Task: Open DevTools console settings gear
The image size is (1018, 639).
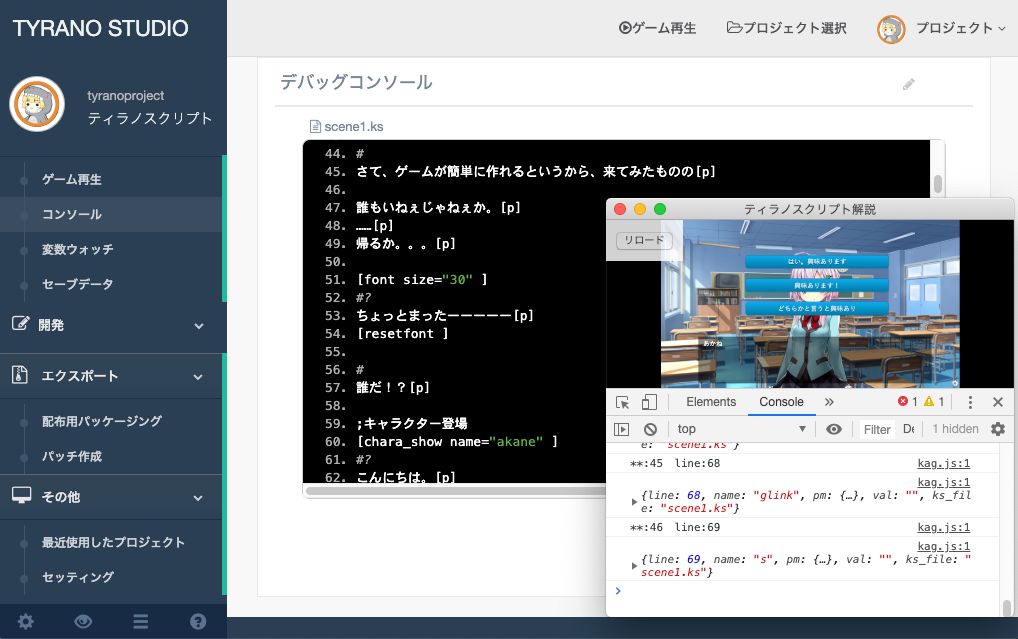Action: [x=998, y=429]
